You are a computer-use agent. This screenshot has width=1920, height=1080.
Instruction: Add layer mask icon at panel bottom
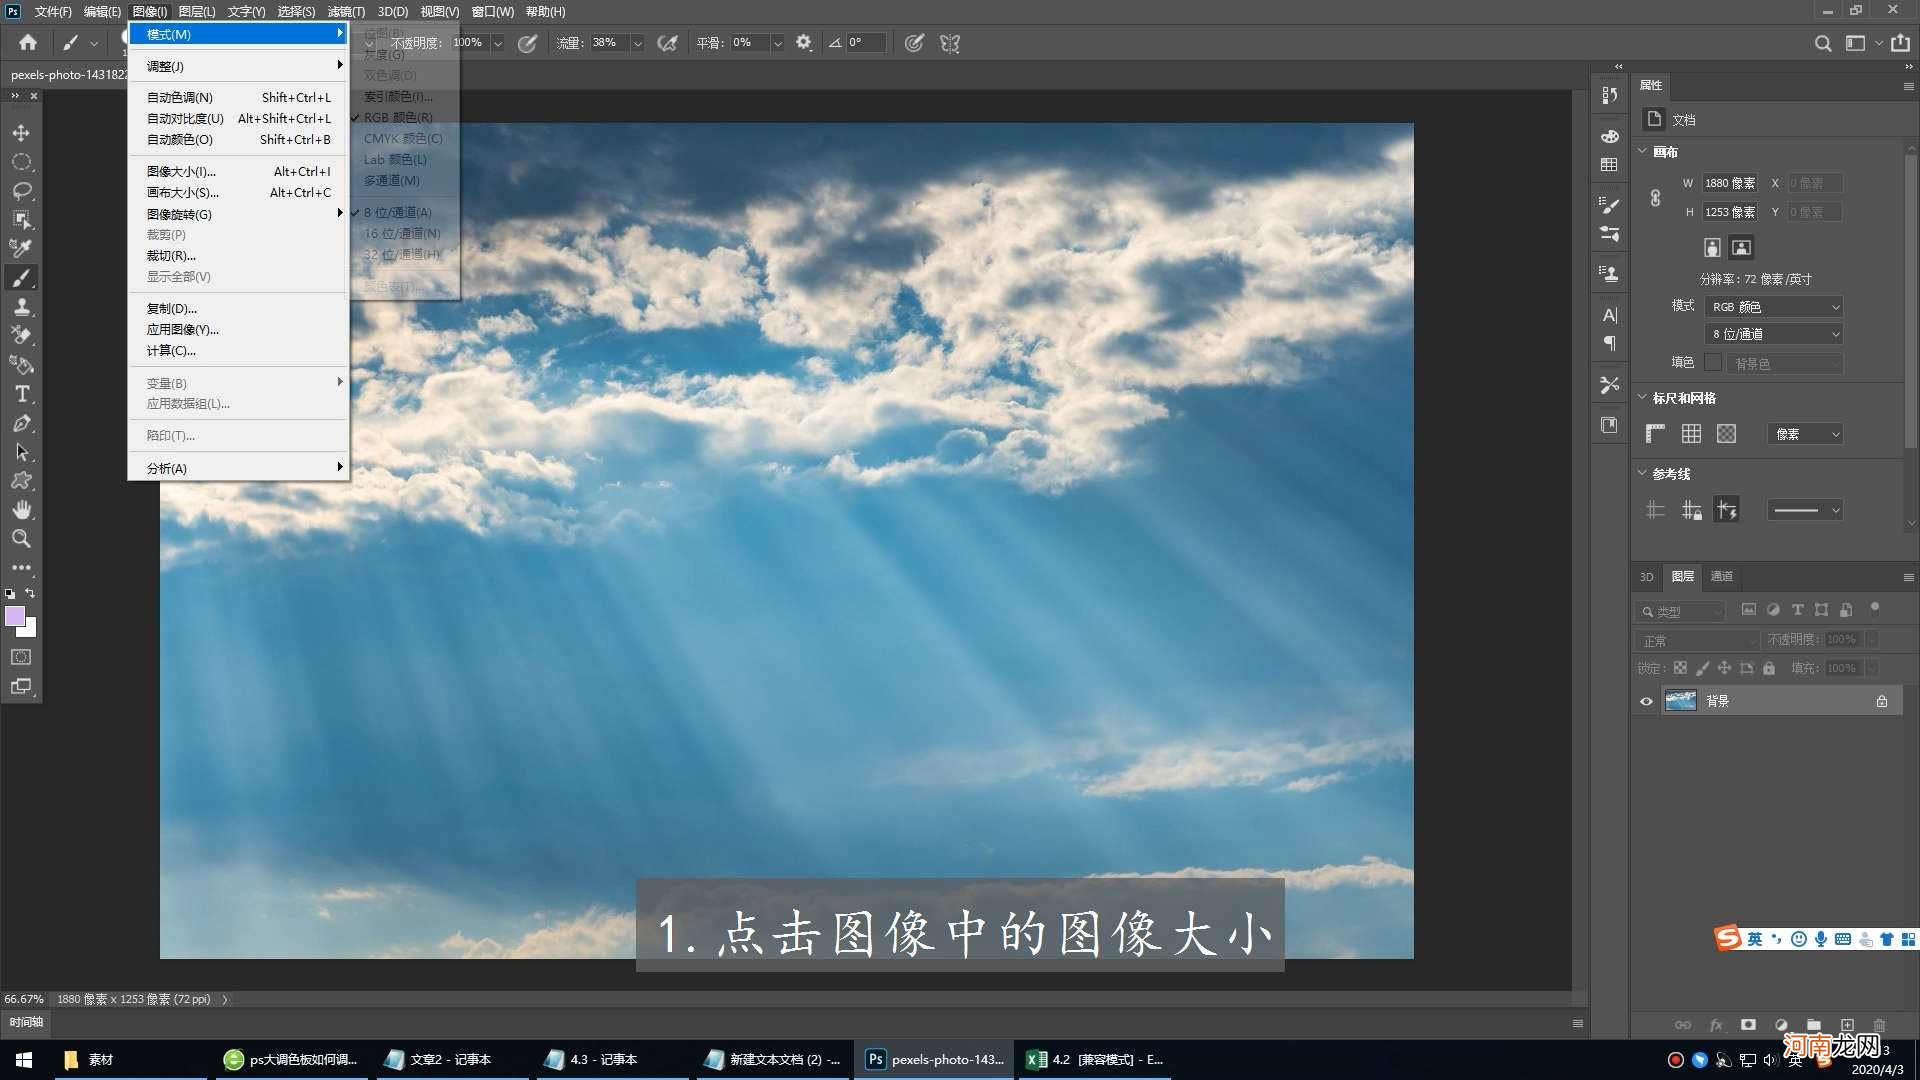[1748, 1025]
